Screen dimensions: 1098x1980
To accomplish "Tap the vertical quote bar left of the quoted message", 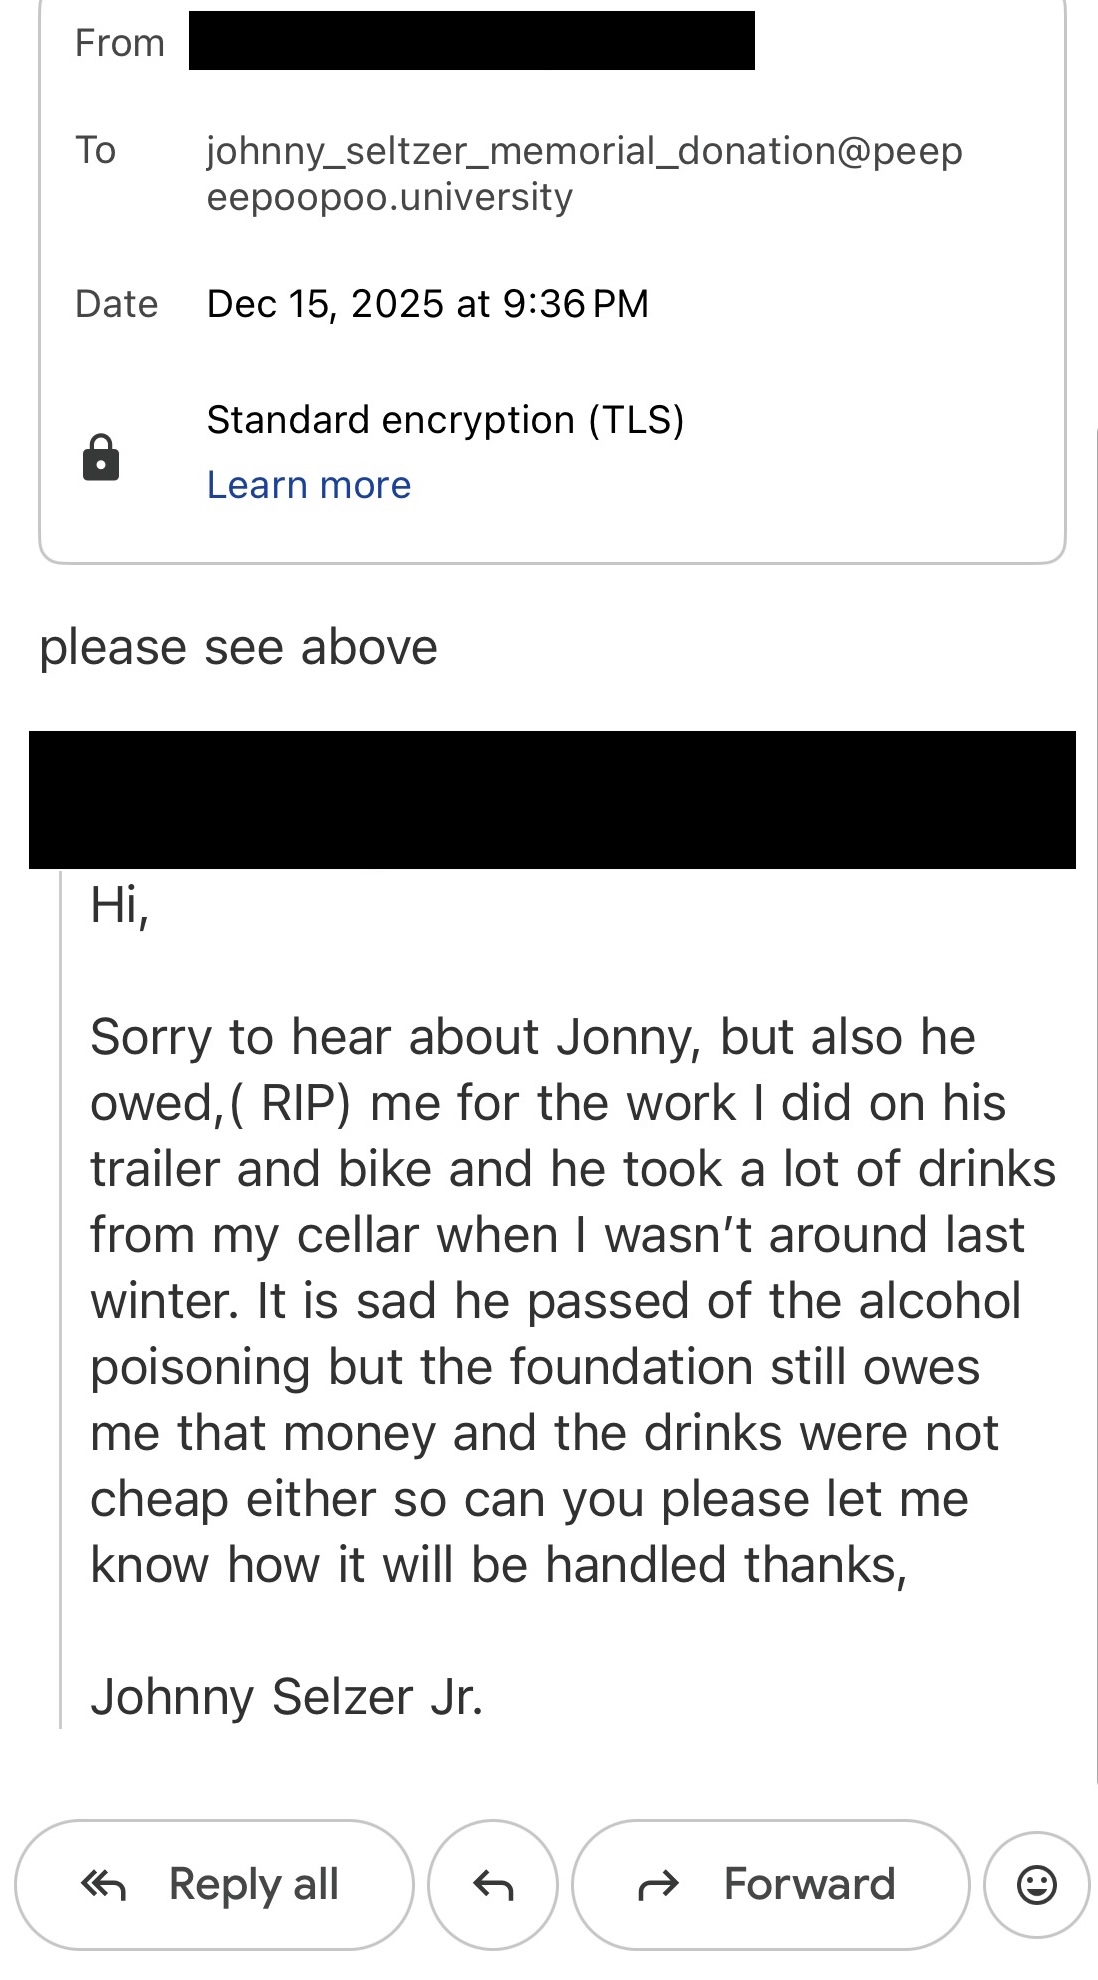I will [61, 1300].
